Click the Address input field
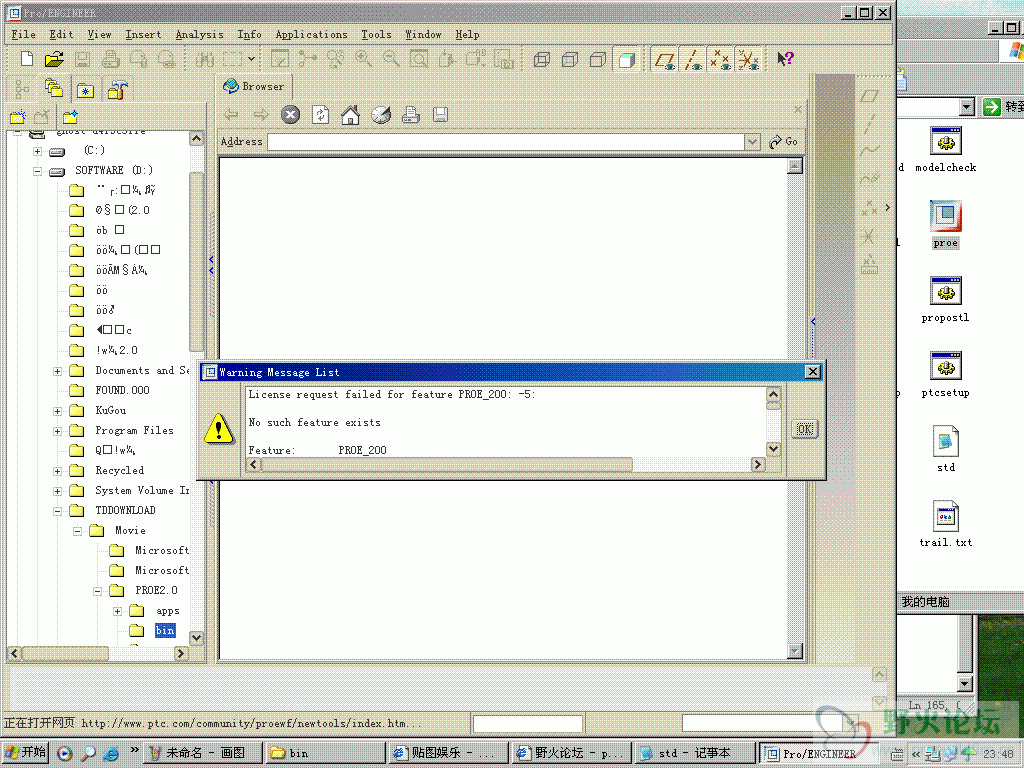The image size is (1024, 768). click(x=507, y=142)
